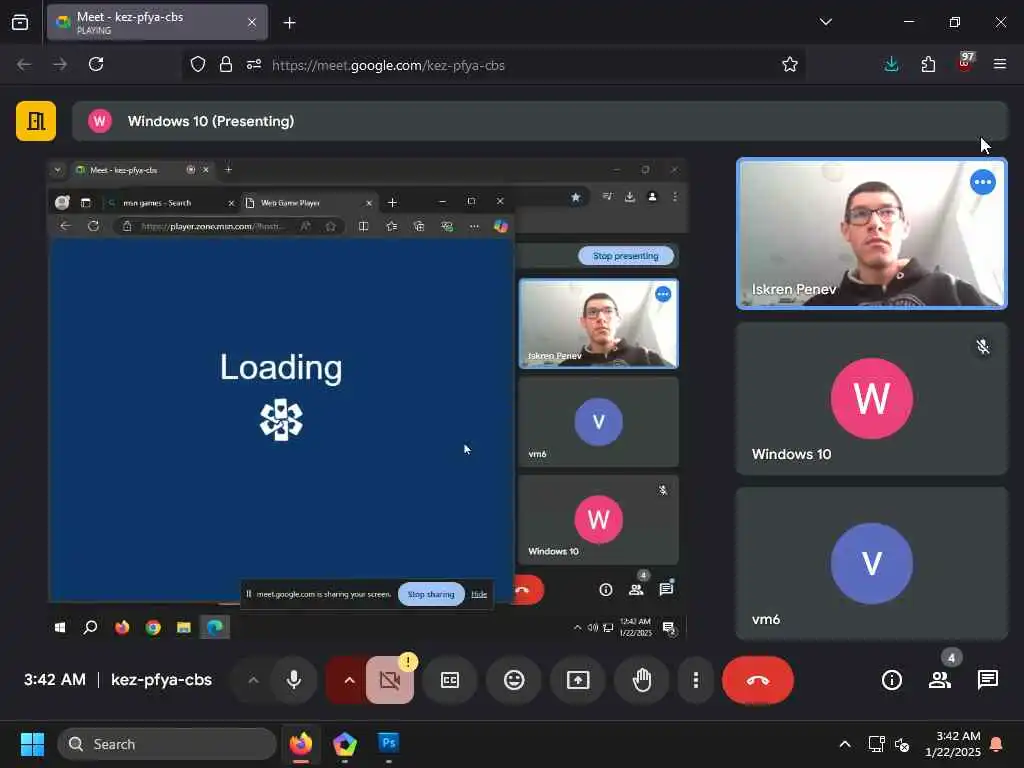Show the participants people panel
The width and height of the screenshot is (1024, 768).
click(x=940, y=680)
